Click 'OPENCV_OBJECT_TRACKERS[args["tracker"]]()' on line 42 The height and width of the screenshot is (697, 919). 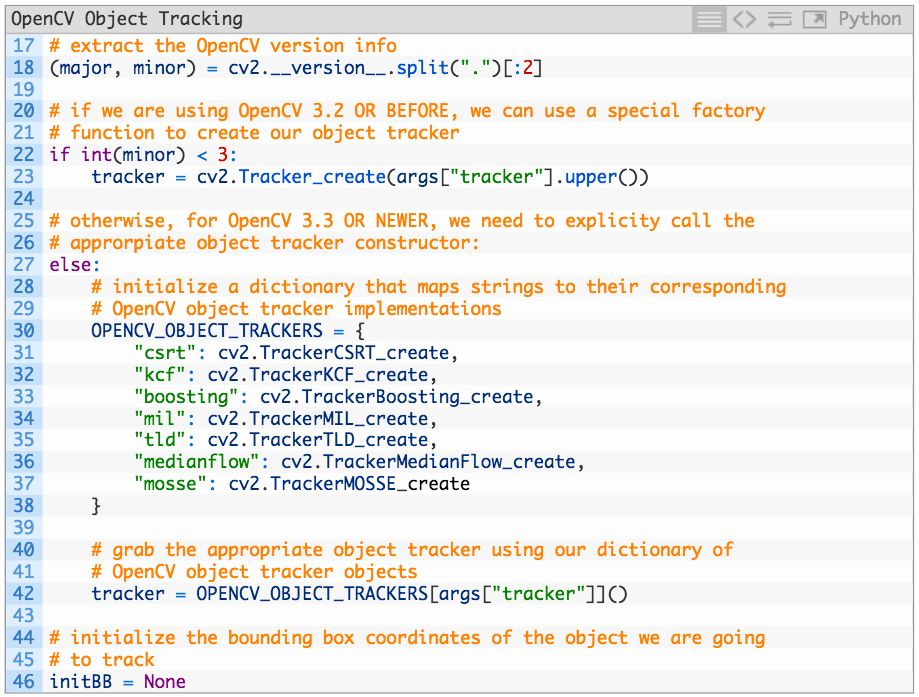click(411, 594)
